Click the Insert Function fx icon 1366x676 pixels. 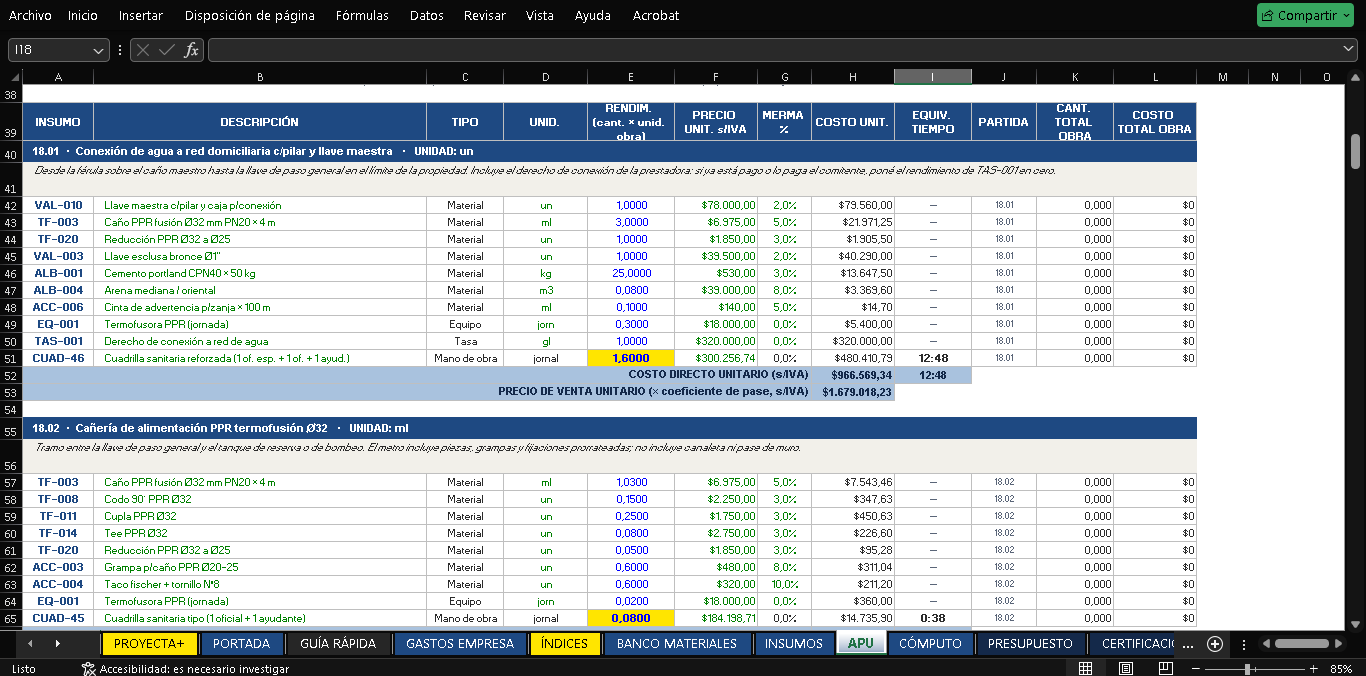[x=191, y=50]
